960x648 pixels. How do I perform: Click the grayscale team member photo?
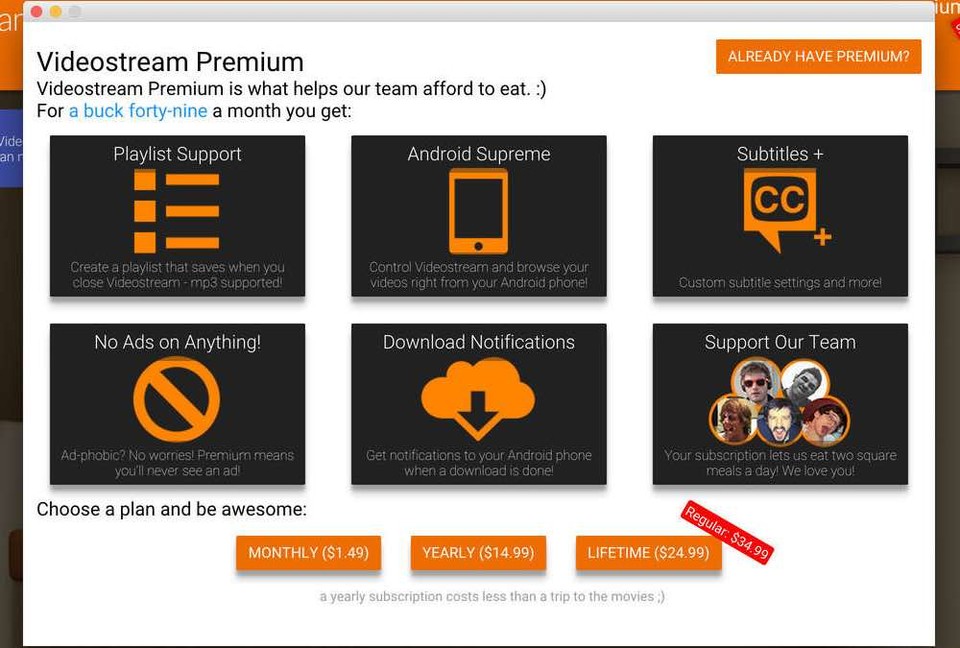[x=805, y=383]
